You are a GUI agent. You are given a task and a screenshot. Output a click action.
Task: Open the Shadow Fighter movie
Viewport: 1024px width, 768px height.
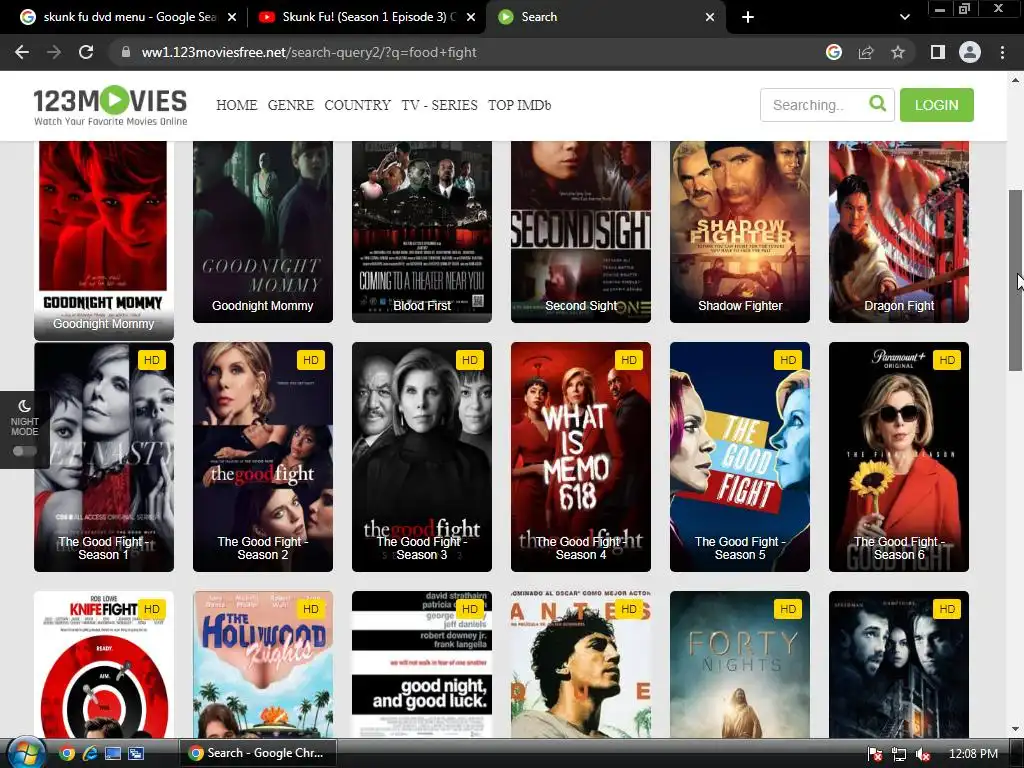pos(740,231)
